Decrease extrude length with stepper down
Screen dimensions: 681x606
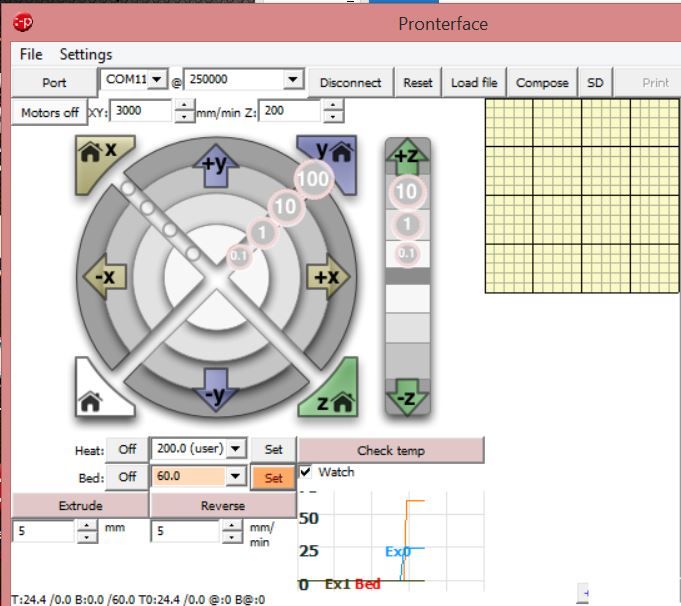pyautogui.click(x=87, y=537)
